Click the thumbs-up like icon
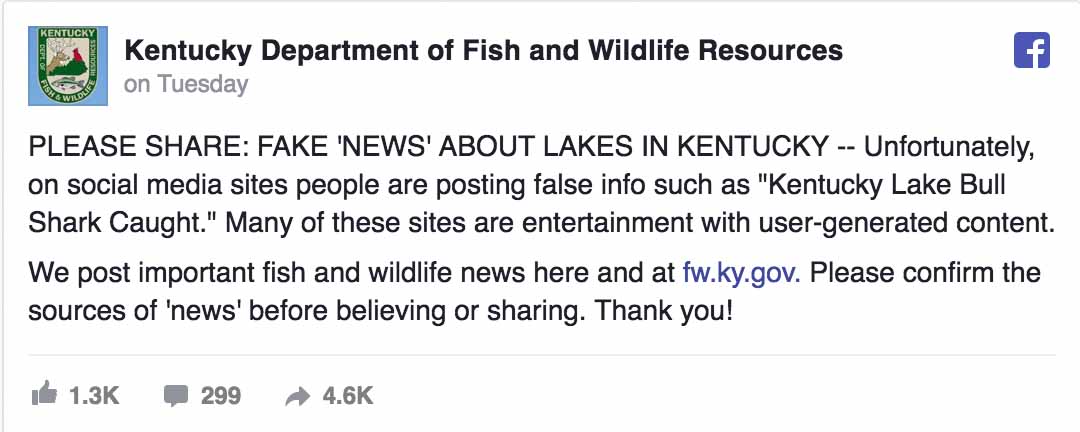1080x432 pixels. pyautogui.click(x=44, y=395)
